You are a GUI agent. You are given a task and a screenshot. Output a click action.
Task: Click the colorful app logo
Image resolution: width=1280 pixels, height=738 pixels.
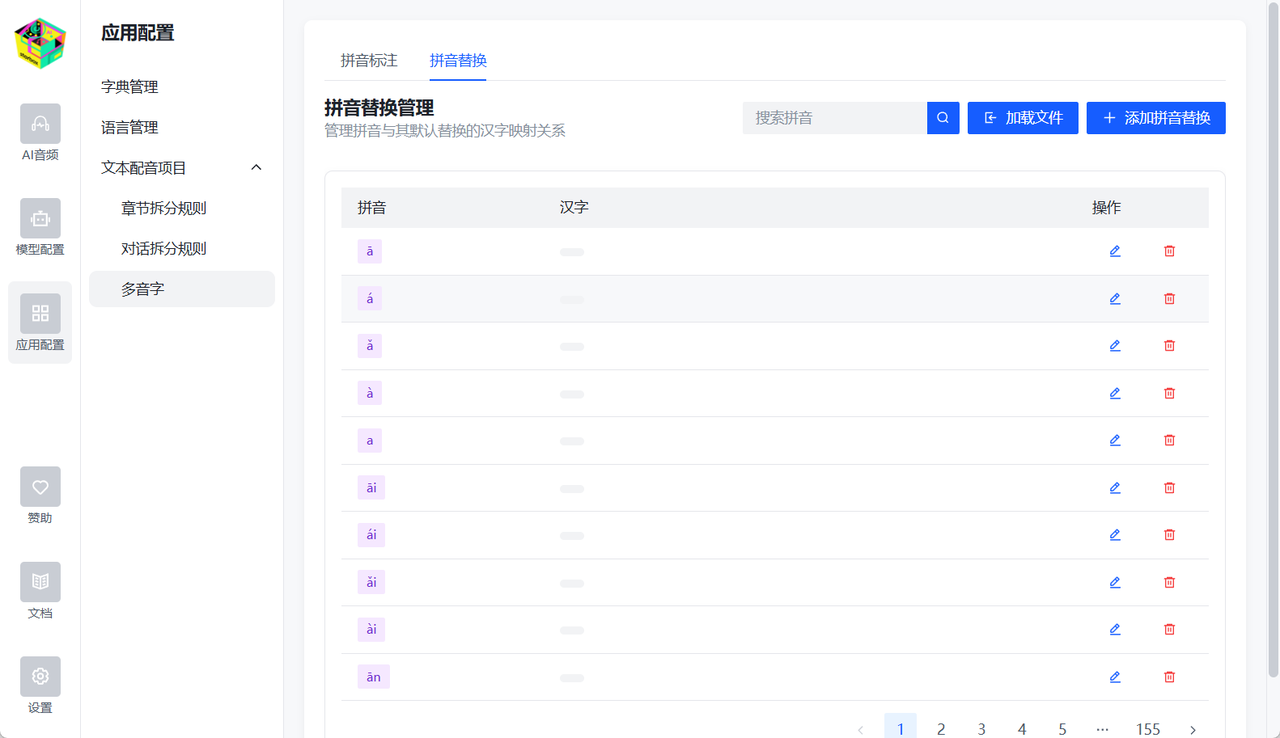tap(40, 42)
